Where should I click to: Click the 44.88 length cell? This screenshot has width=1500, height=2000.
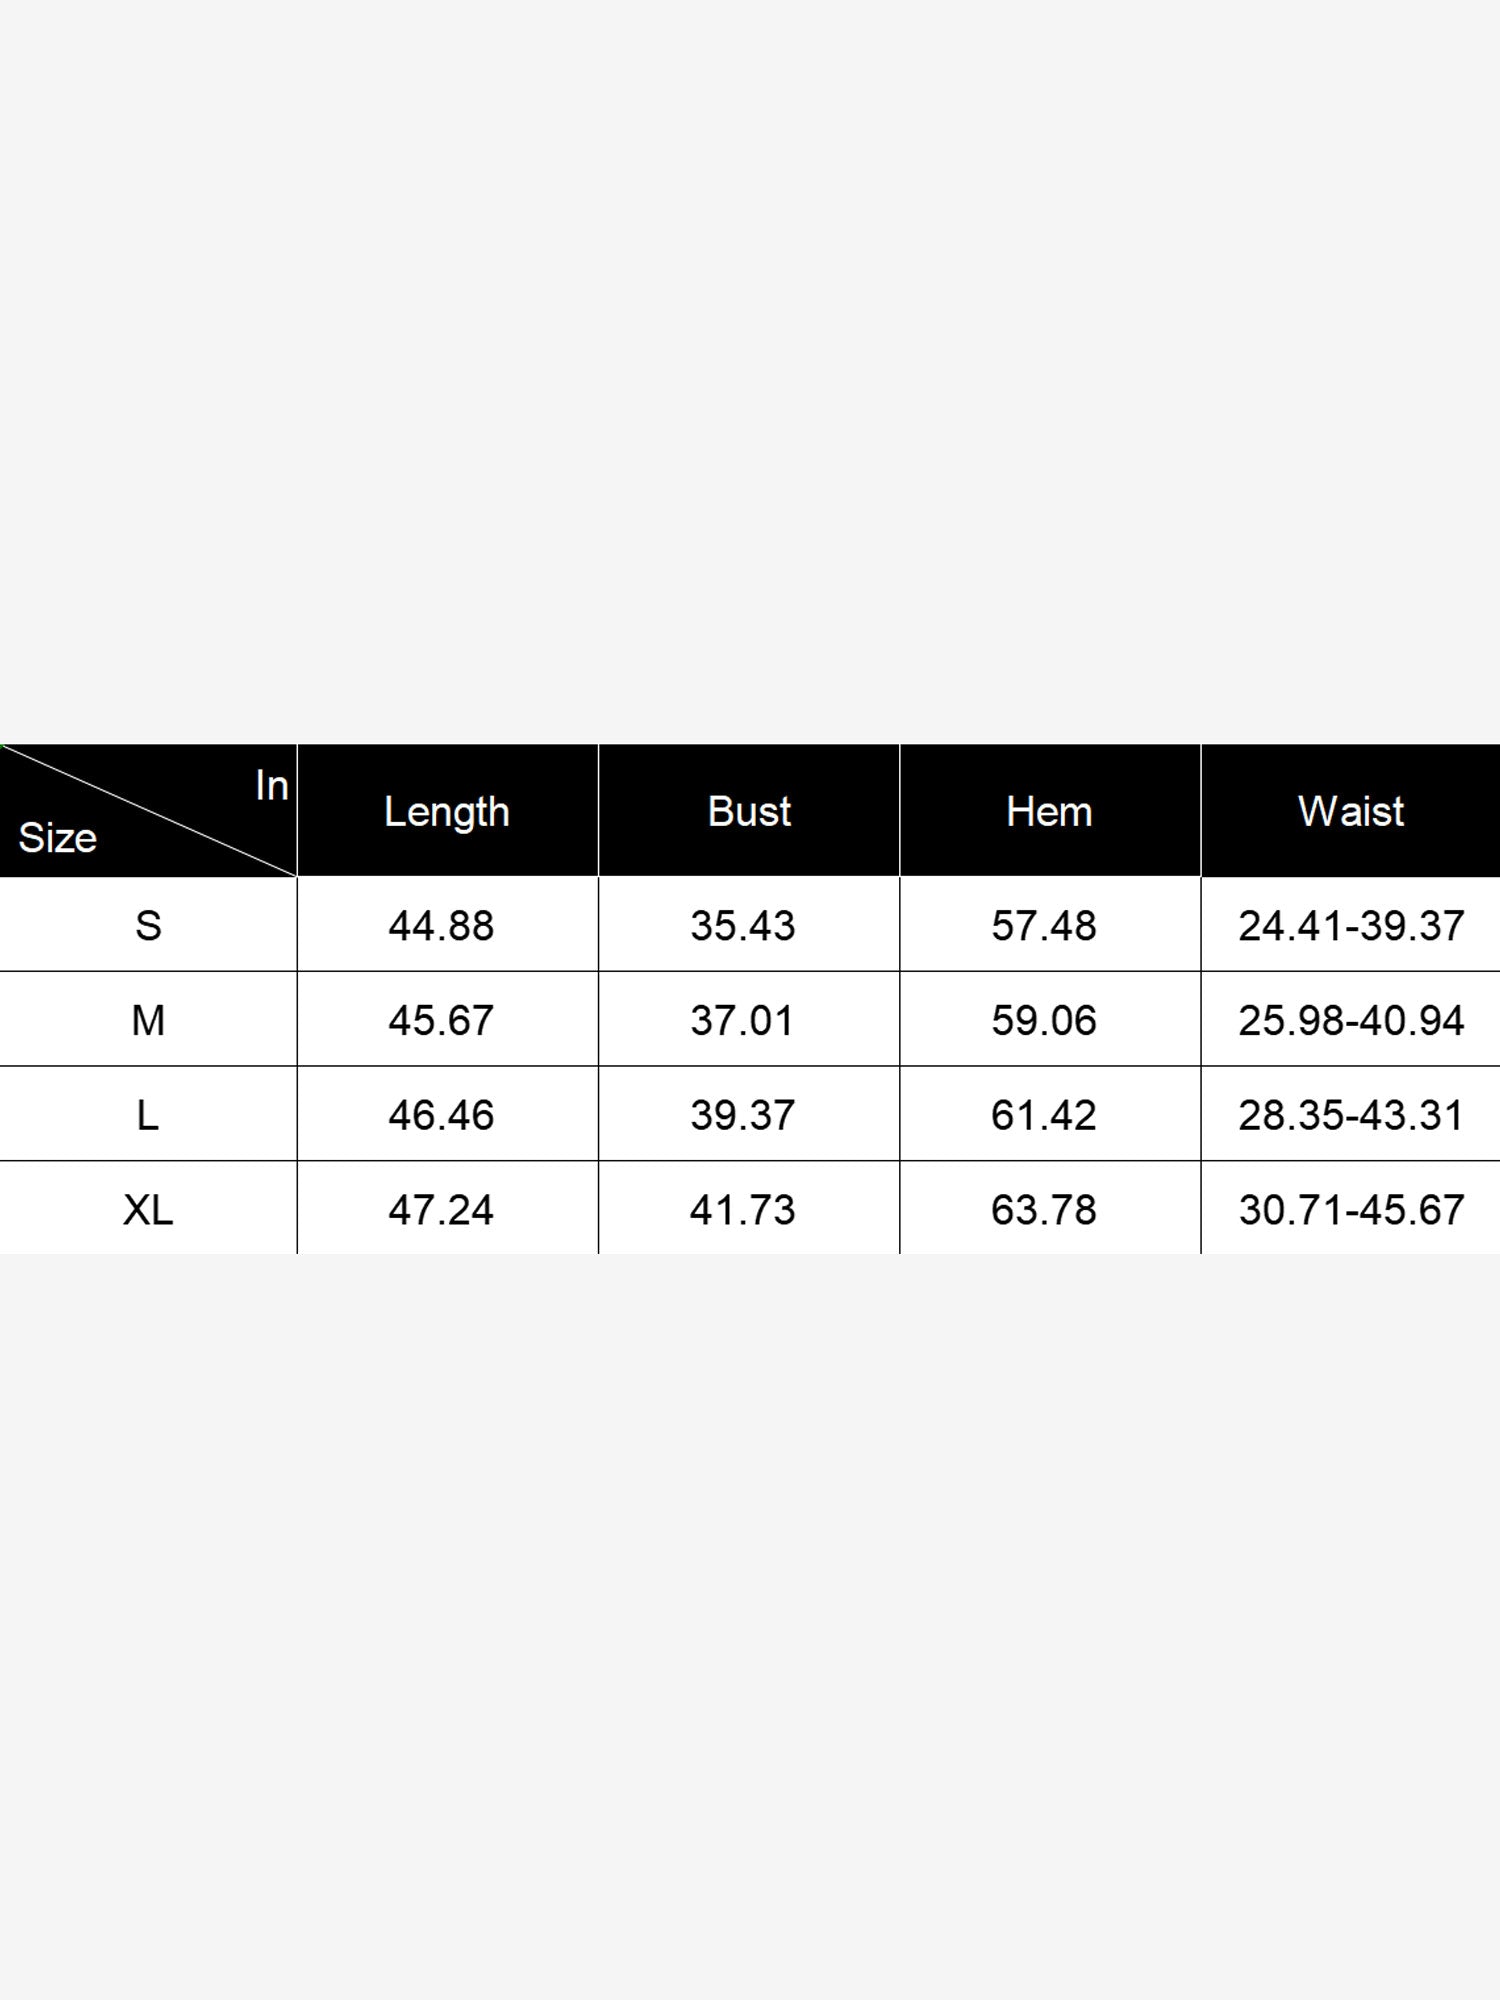441,926
